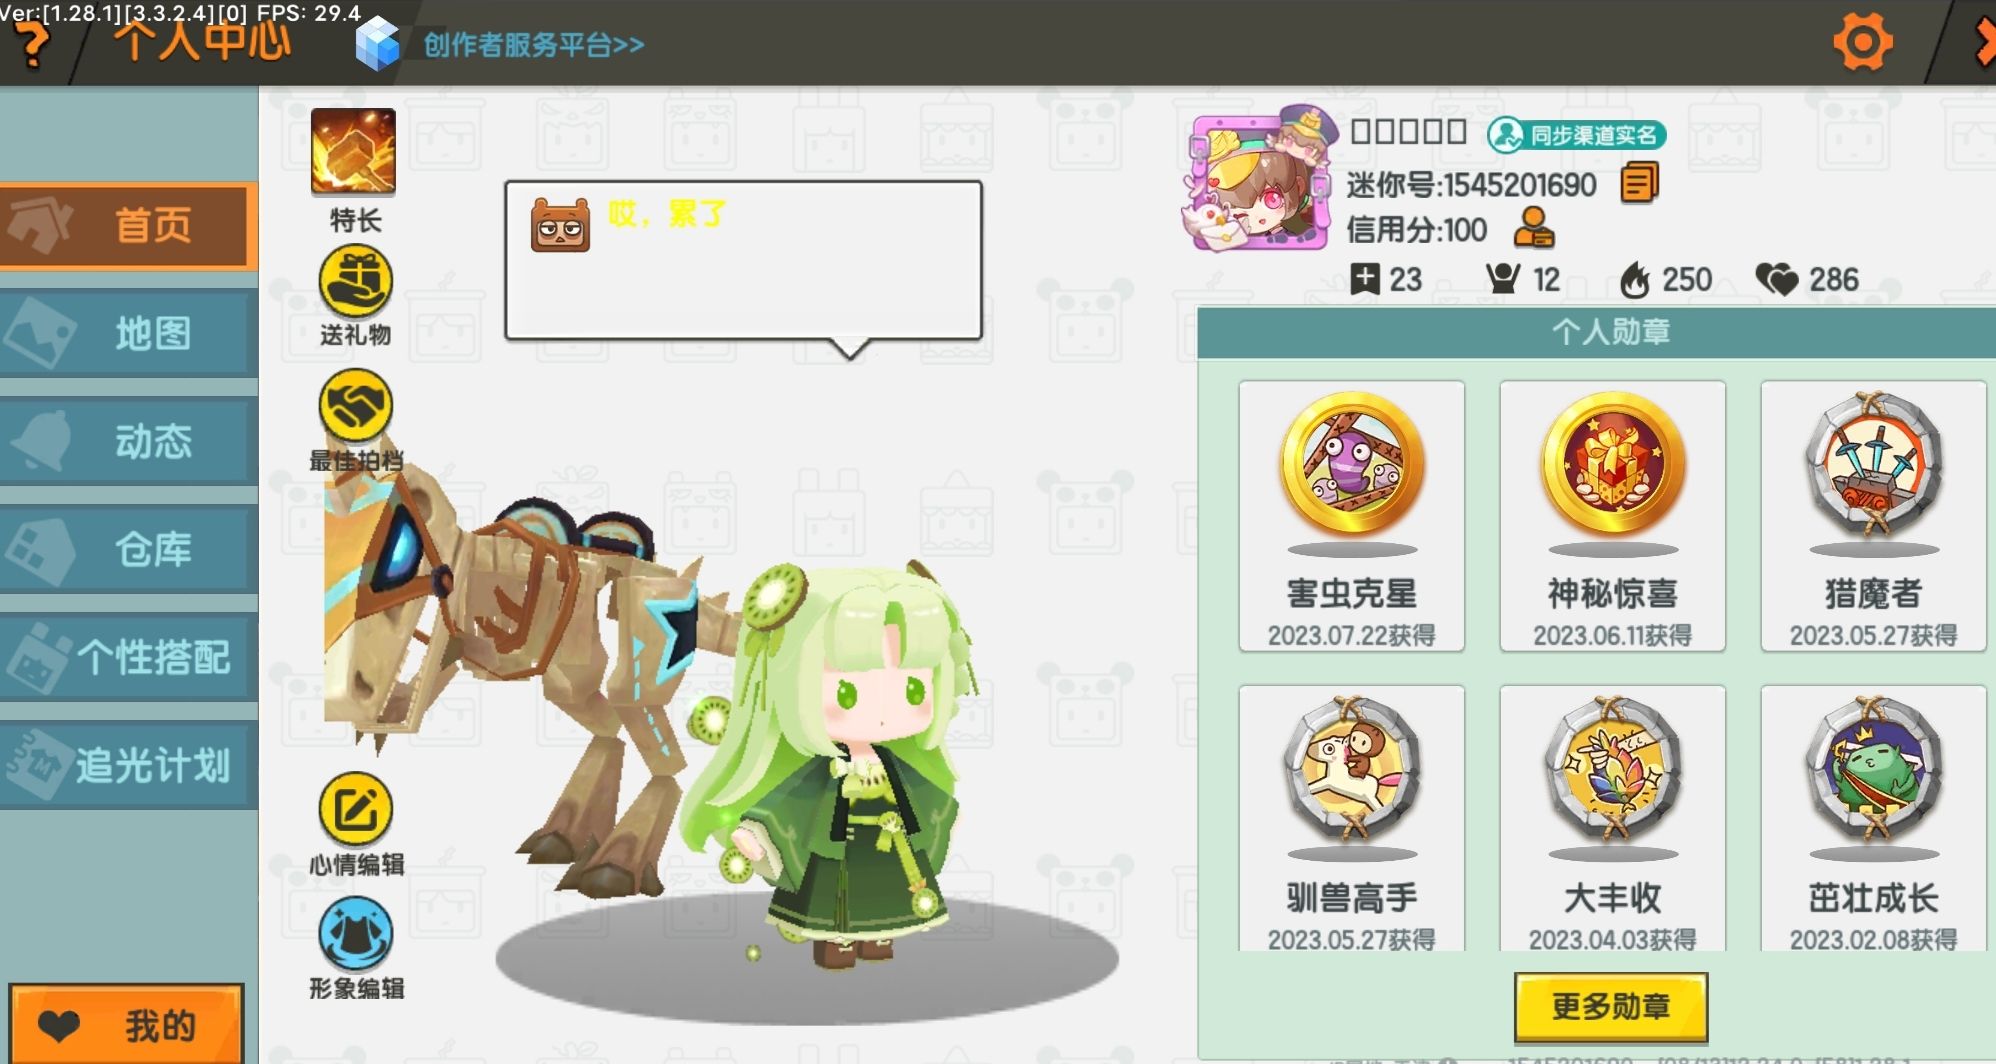This screenshot has height=1064, width=1996.
Task: Click the orange question mark help icon
Action: pyautogui.click(x=32, y=46)
